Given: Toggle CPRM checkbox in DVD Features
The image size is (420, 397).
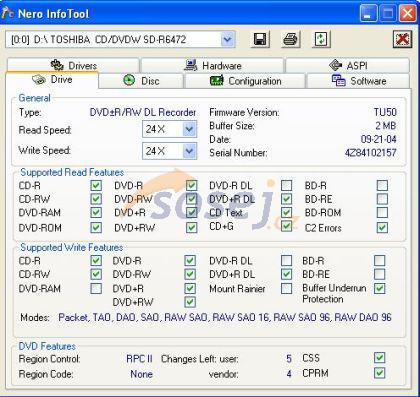Looking at the screenshot, I should pyautogui.click(x=380, y=373).
